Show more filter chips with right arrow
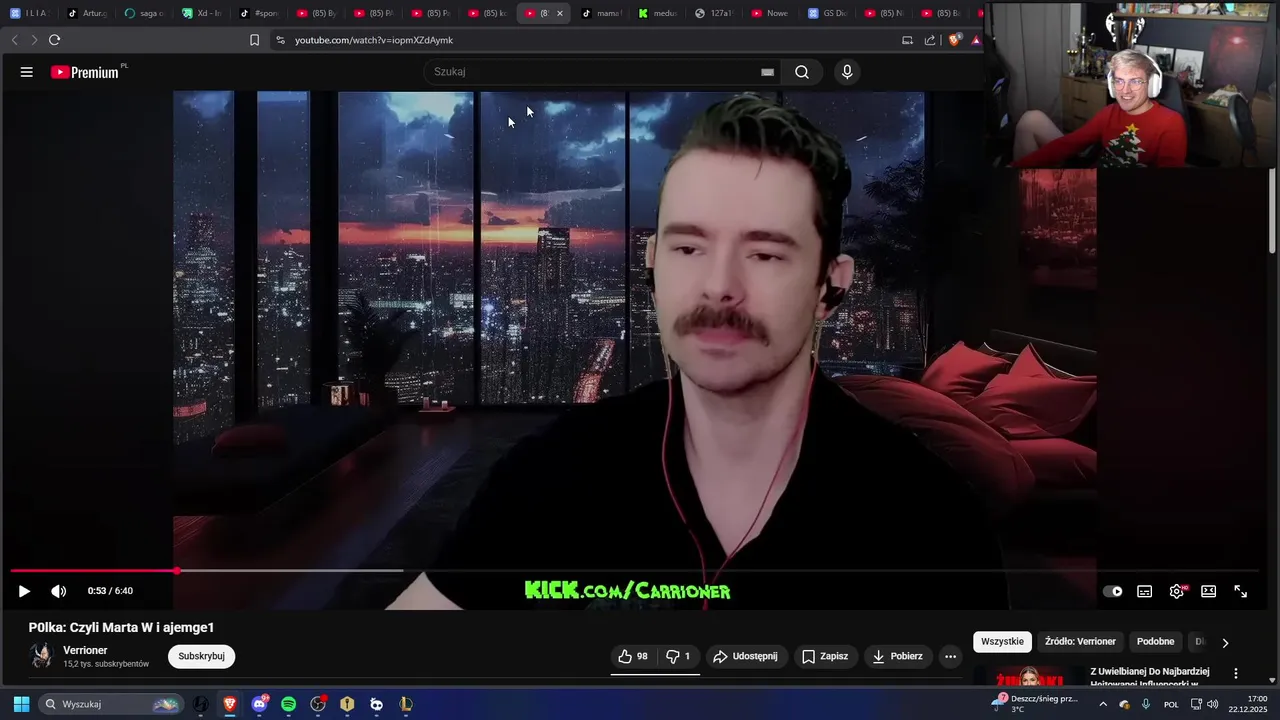The height and width of the screenshot is (720, 1280). pos(1225,642)
